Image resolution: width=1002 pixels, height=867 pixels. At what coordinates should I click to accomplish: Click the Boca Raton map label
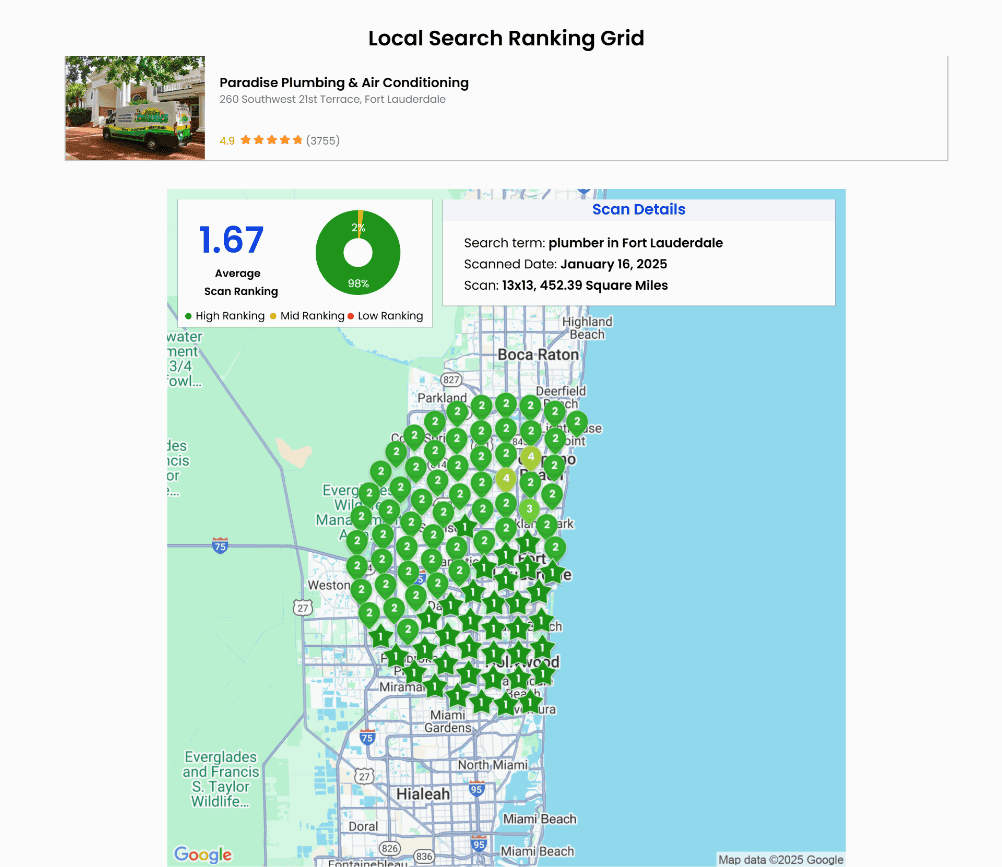[x=538, y=355]
